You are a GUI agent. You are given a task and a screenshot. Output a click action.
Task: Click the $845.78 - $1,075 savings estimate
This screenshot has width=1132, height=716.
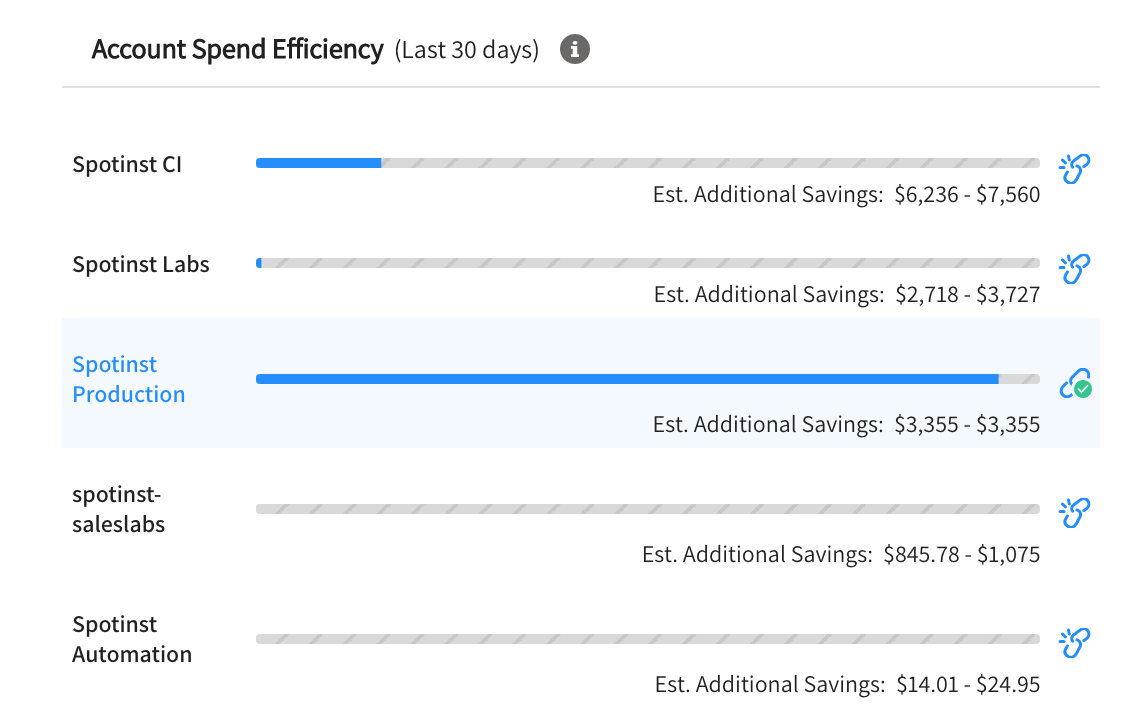click(x=962, y=554)
